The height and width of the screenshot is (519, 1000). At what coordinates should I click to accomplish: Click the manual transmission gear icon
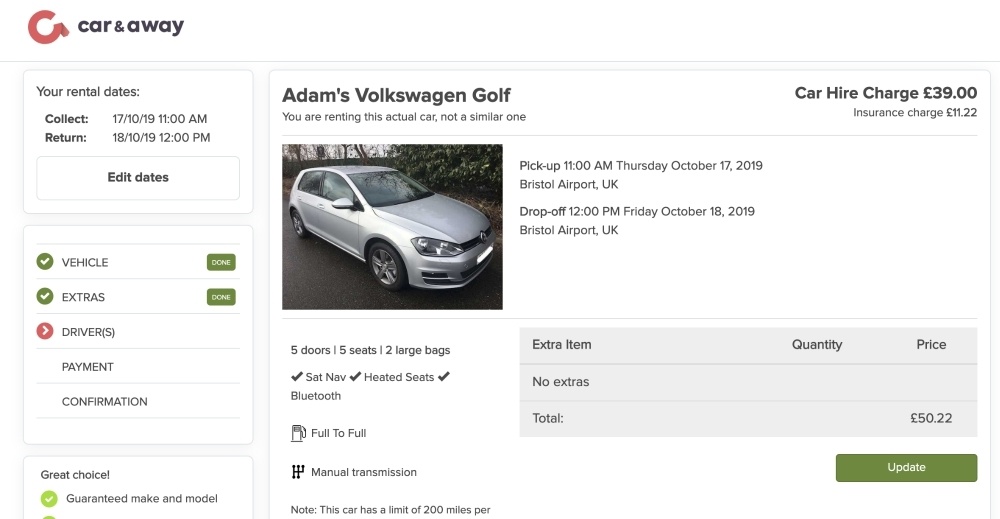tap(298, 472)
